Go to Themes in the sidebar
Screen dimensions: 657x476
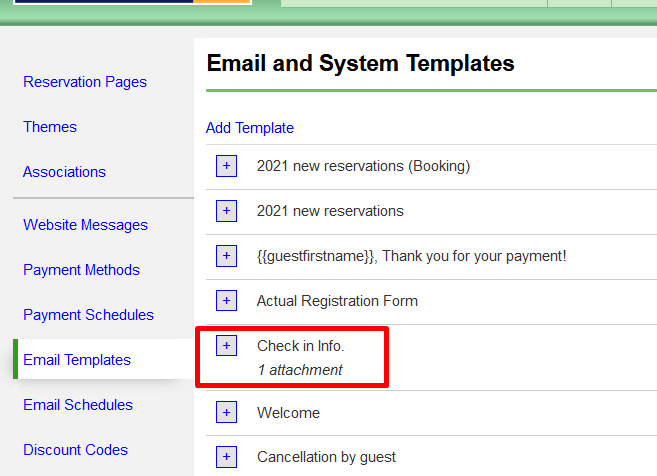click(x=50, y=127)
